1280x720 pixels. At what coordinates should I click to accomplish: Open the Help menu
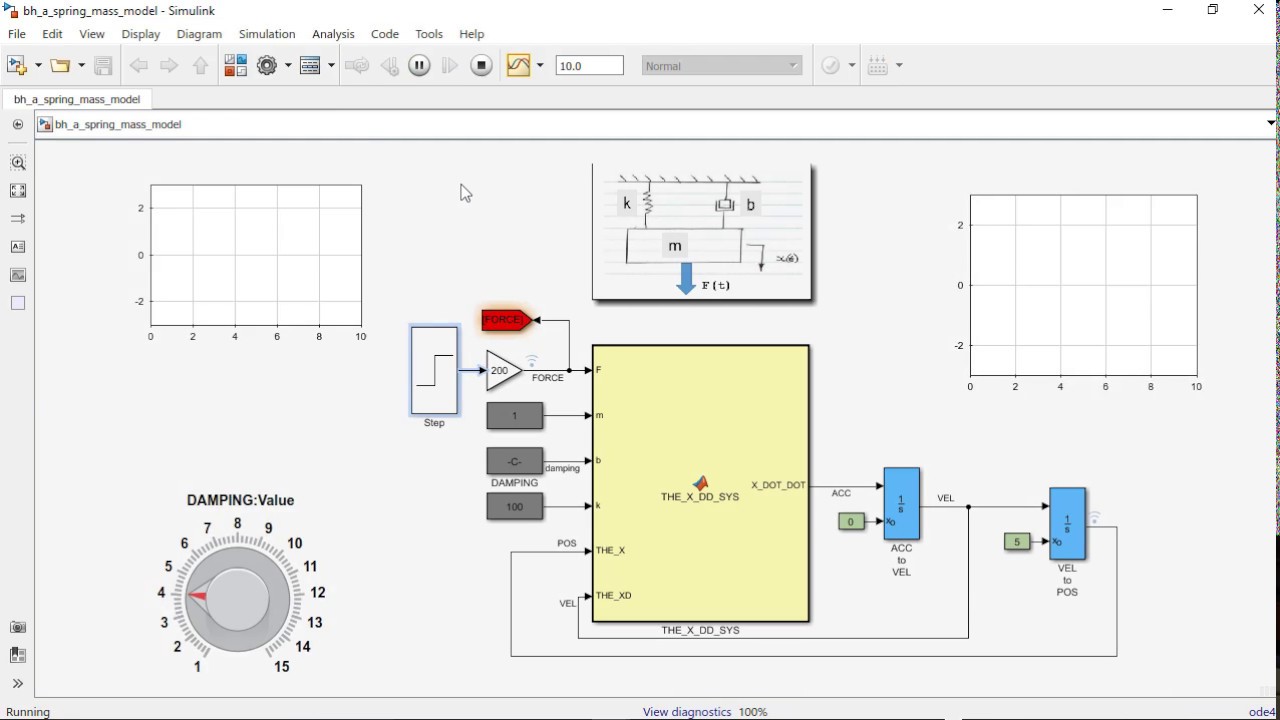(x=471, y=34)
